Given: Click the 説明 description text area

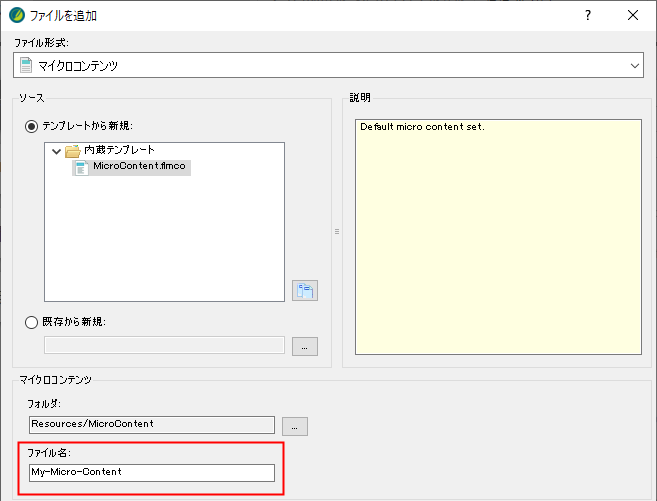Looking at the screenshot, I should 495,240.
